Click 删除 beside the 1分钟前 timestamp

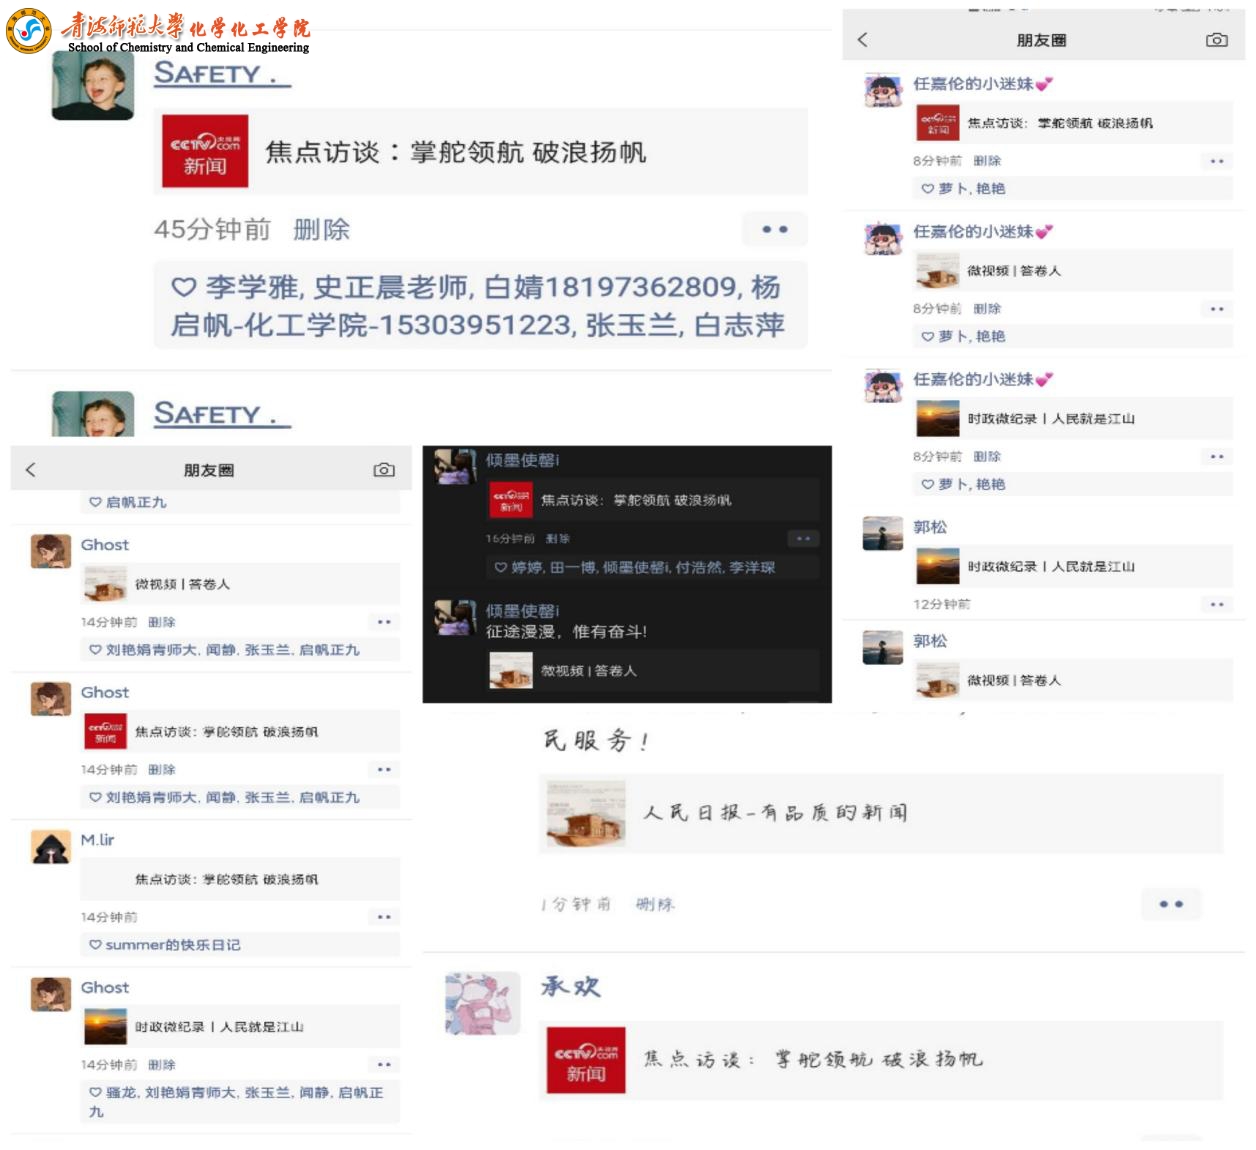click(x=655, y=904)
